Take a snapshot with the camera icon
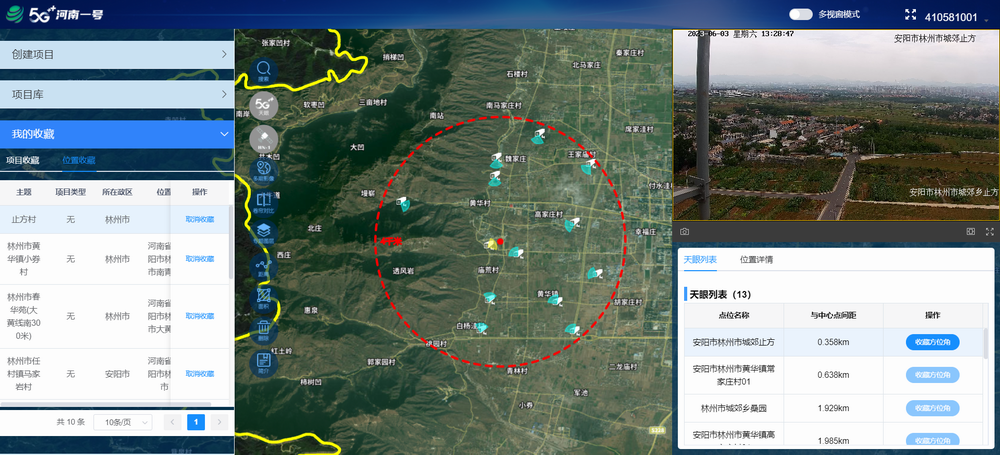1000x455 pixels. point(684,231)
